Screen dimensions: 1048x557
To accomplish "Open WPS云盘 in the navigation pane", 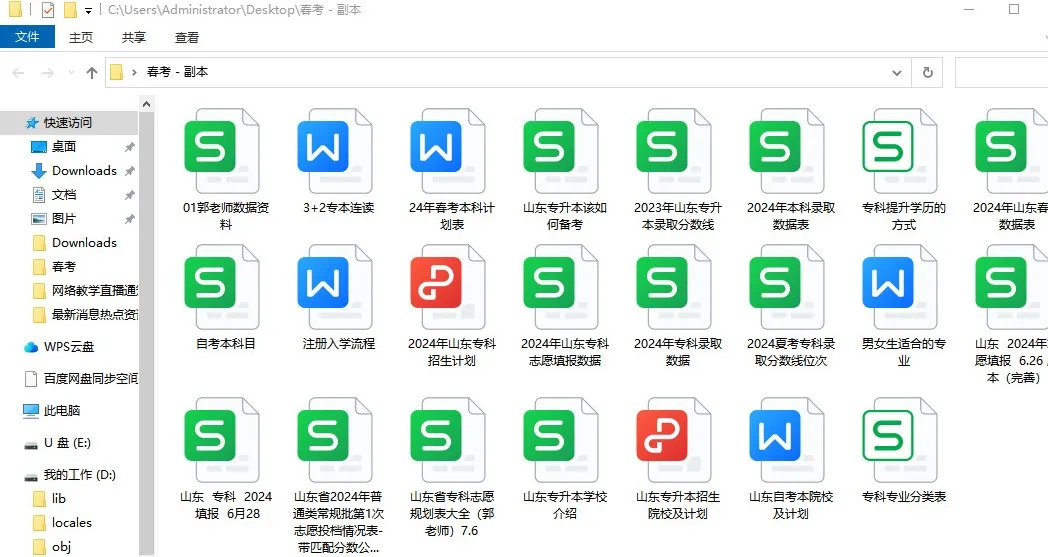I will point(70,346).
